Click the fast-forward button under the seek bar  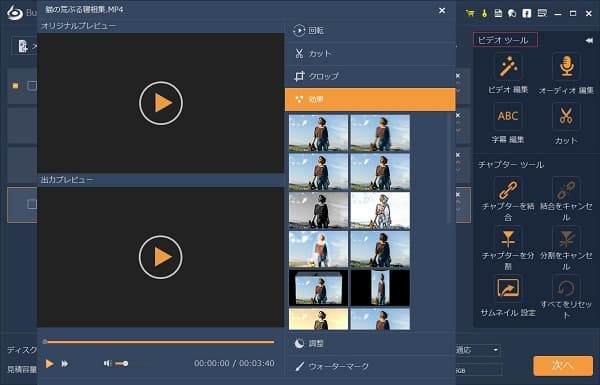65,364
